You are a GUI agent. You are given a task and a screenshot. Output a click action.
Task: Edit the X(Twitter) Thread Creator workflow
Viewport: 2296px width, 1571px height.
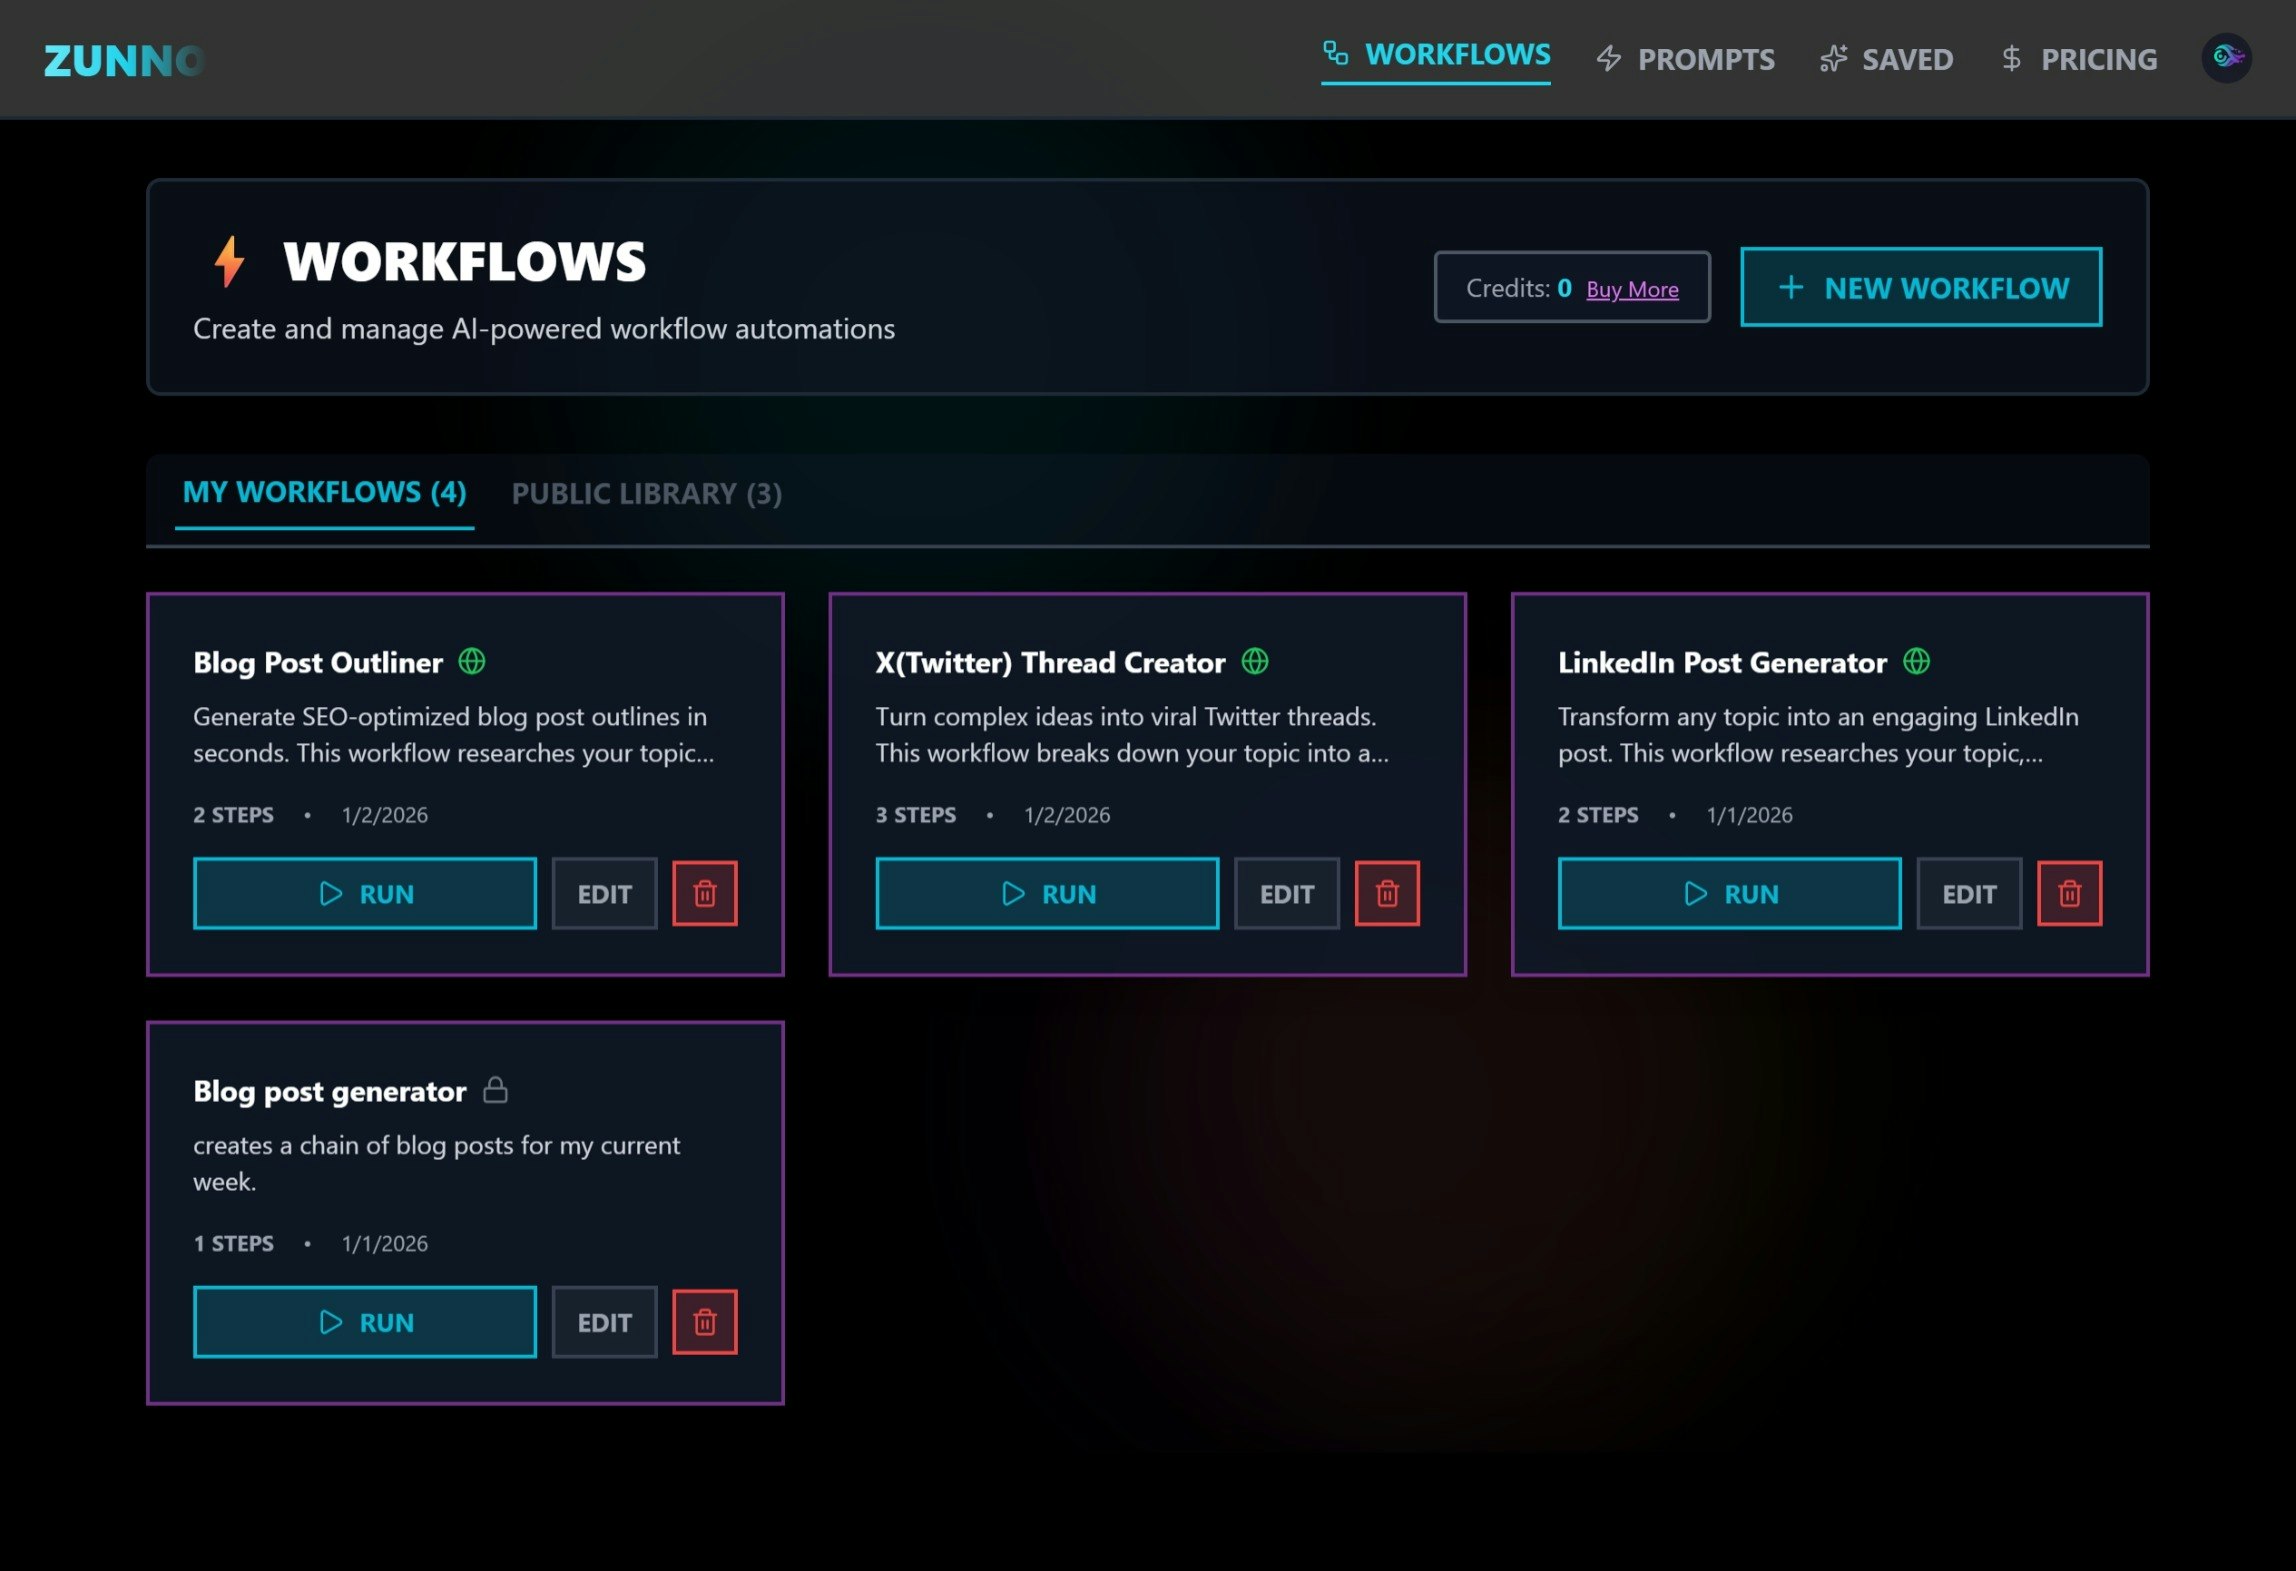click(x=1286, y=893)
